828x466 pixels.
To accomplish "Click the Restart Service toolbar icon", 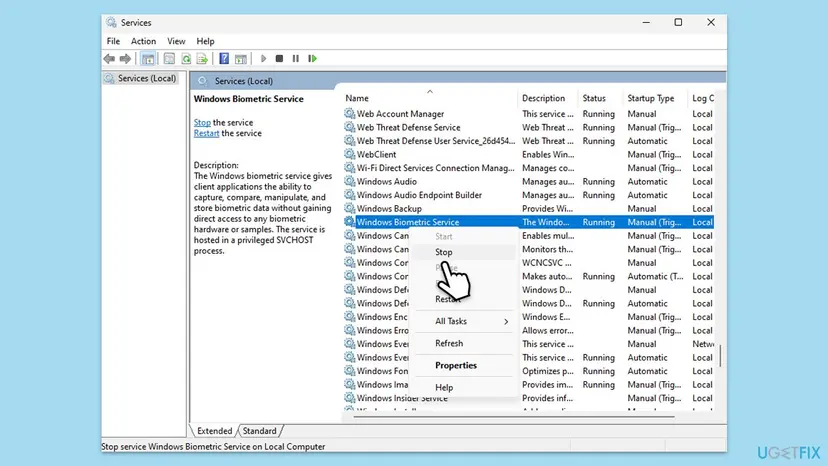I will [313, 59].
